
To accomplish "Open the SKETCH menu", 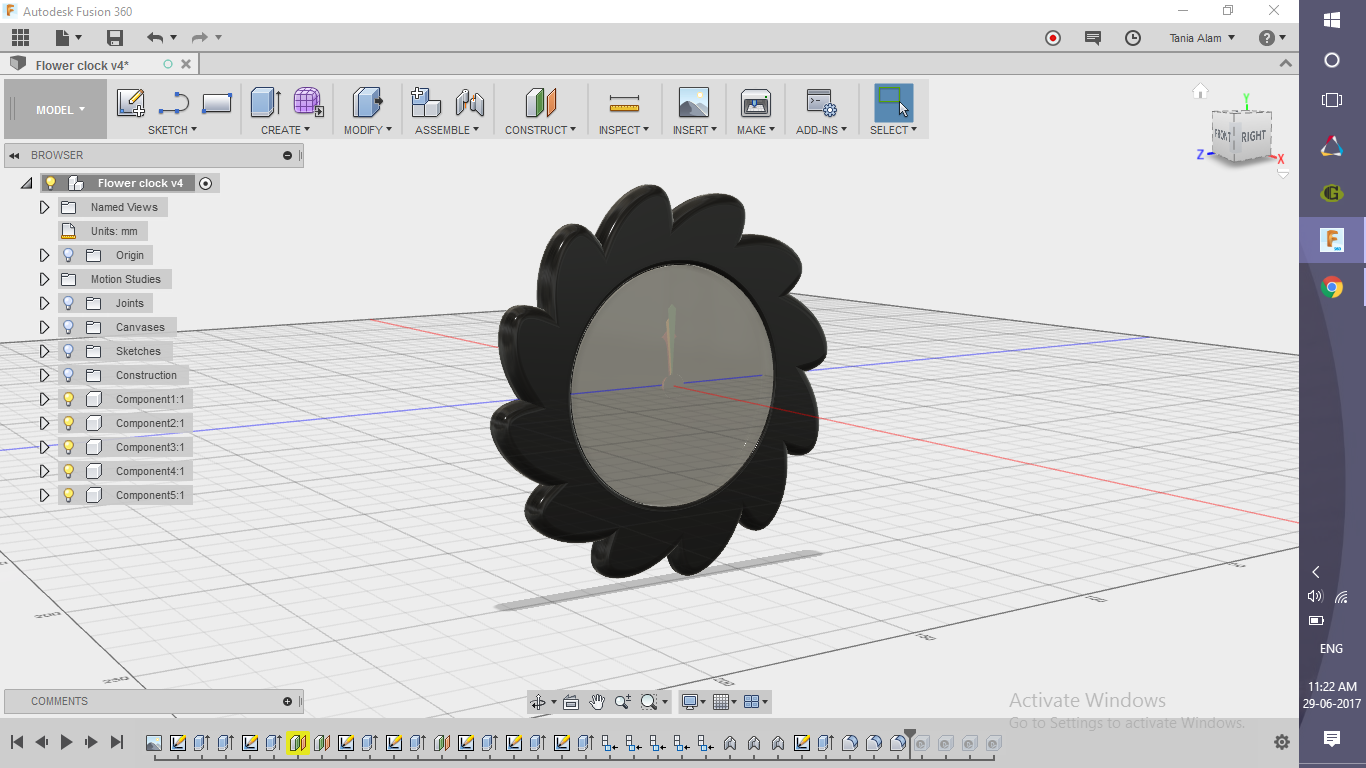I will click(172, 130).
